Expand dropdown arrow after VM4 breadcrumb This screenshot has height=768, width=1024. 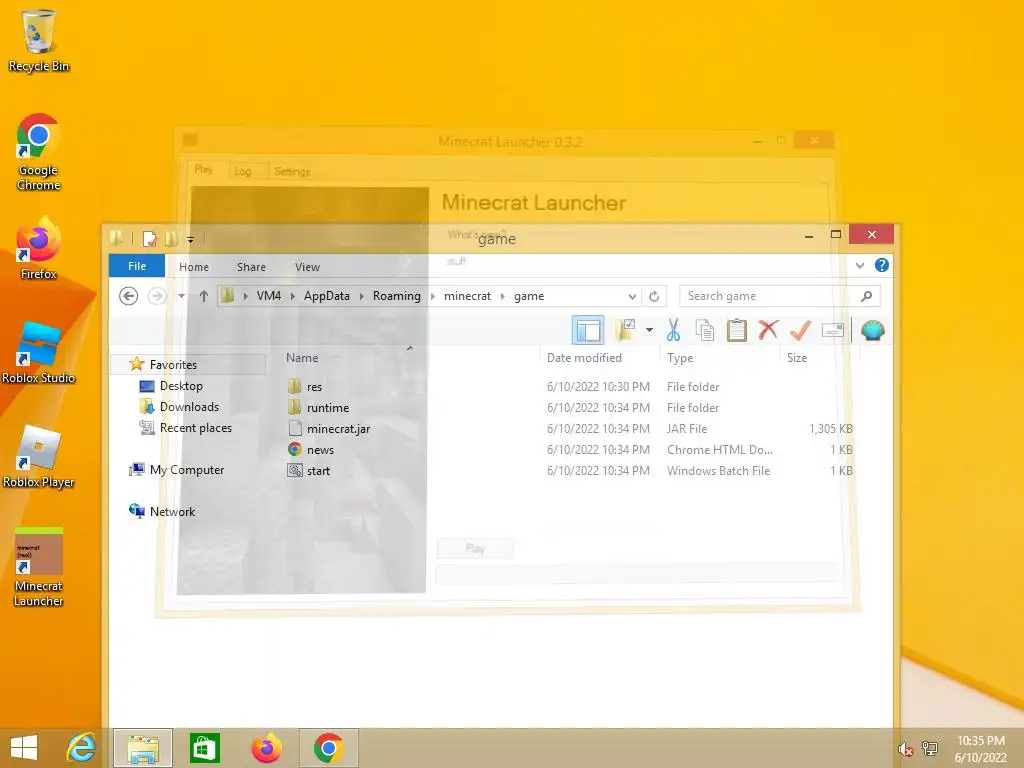[293, 296]
